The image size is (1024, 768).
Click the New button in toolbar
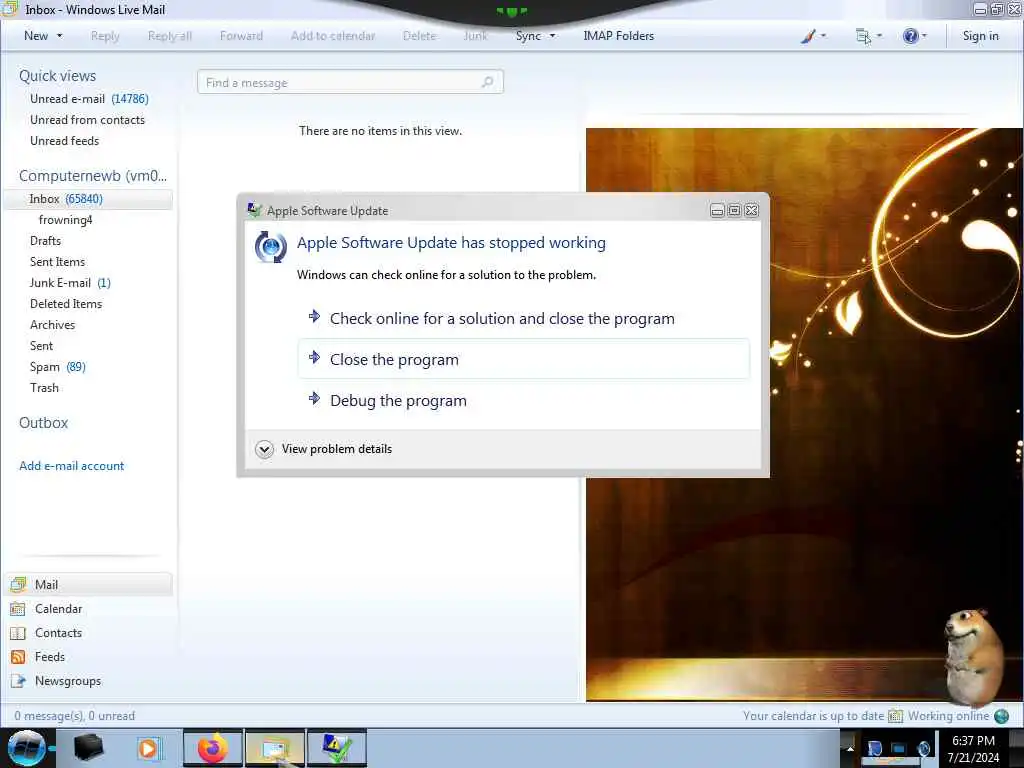click(36, 36)
